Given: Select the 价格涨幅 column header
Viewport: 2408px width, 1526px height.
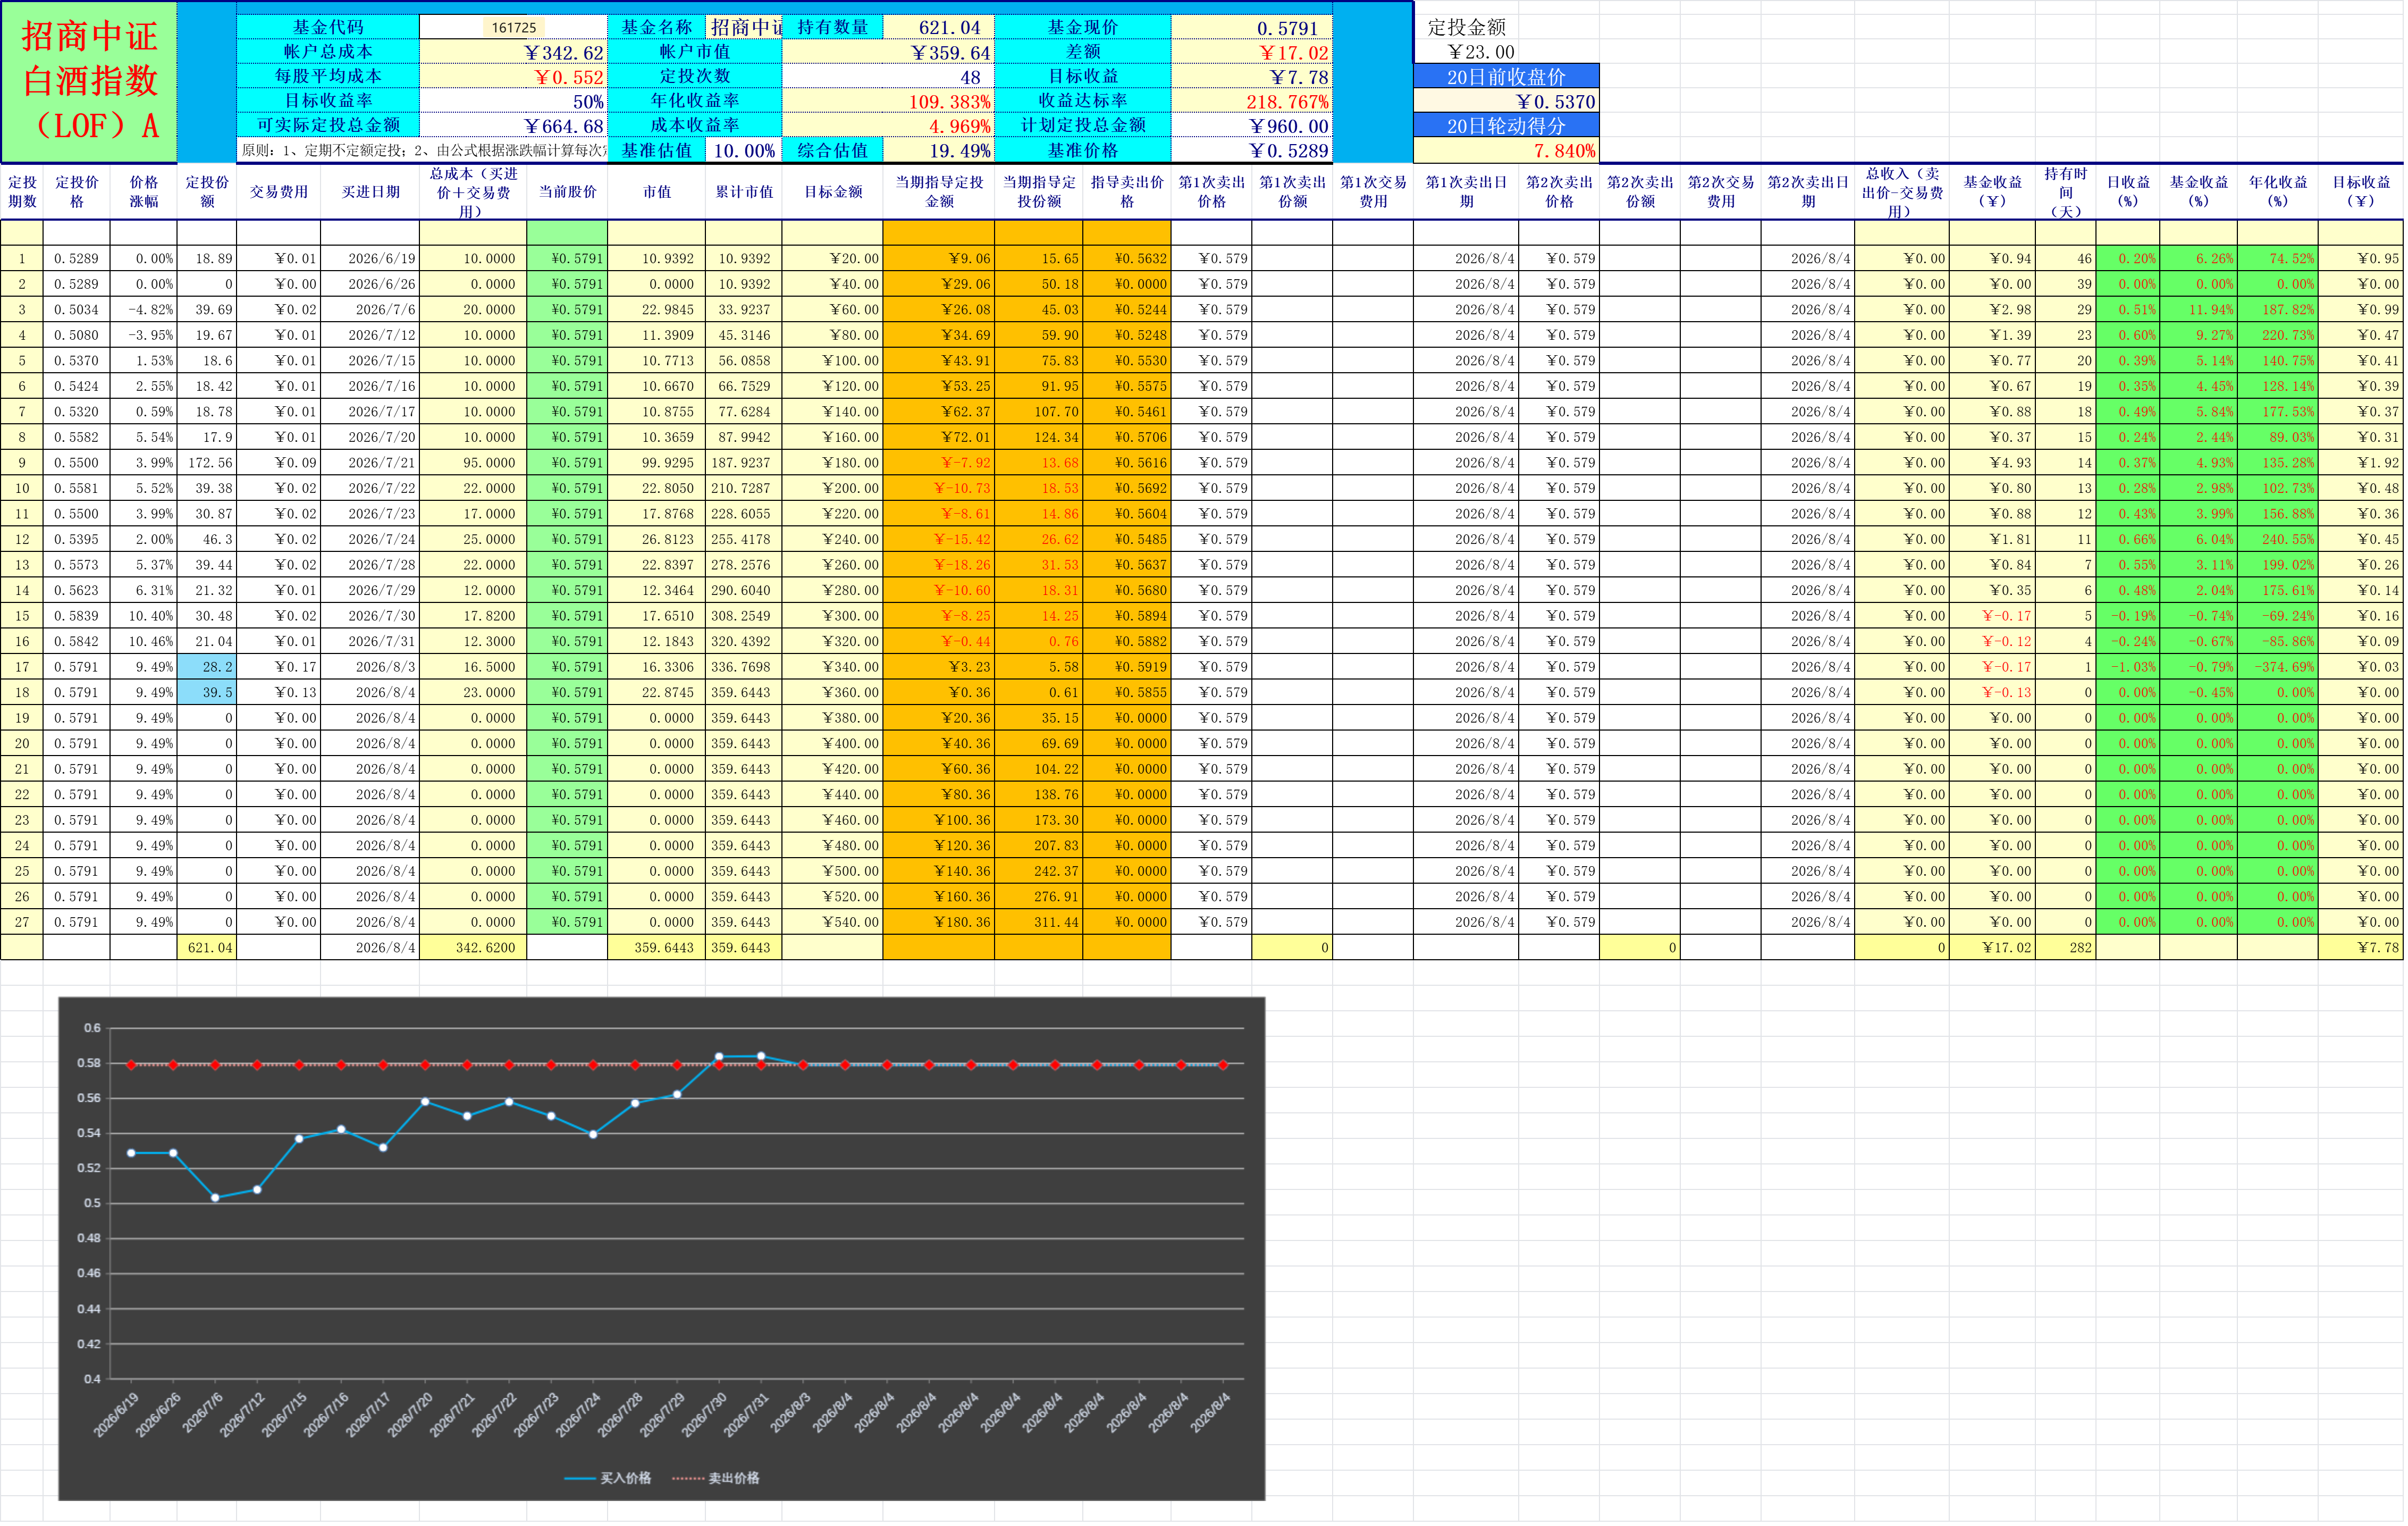Looking at the screenshot, I should click(x=143, y=191).
